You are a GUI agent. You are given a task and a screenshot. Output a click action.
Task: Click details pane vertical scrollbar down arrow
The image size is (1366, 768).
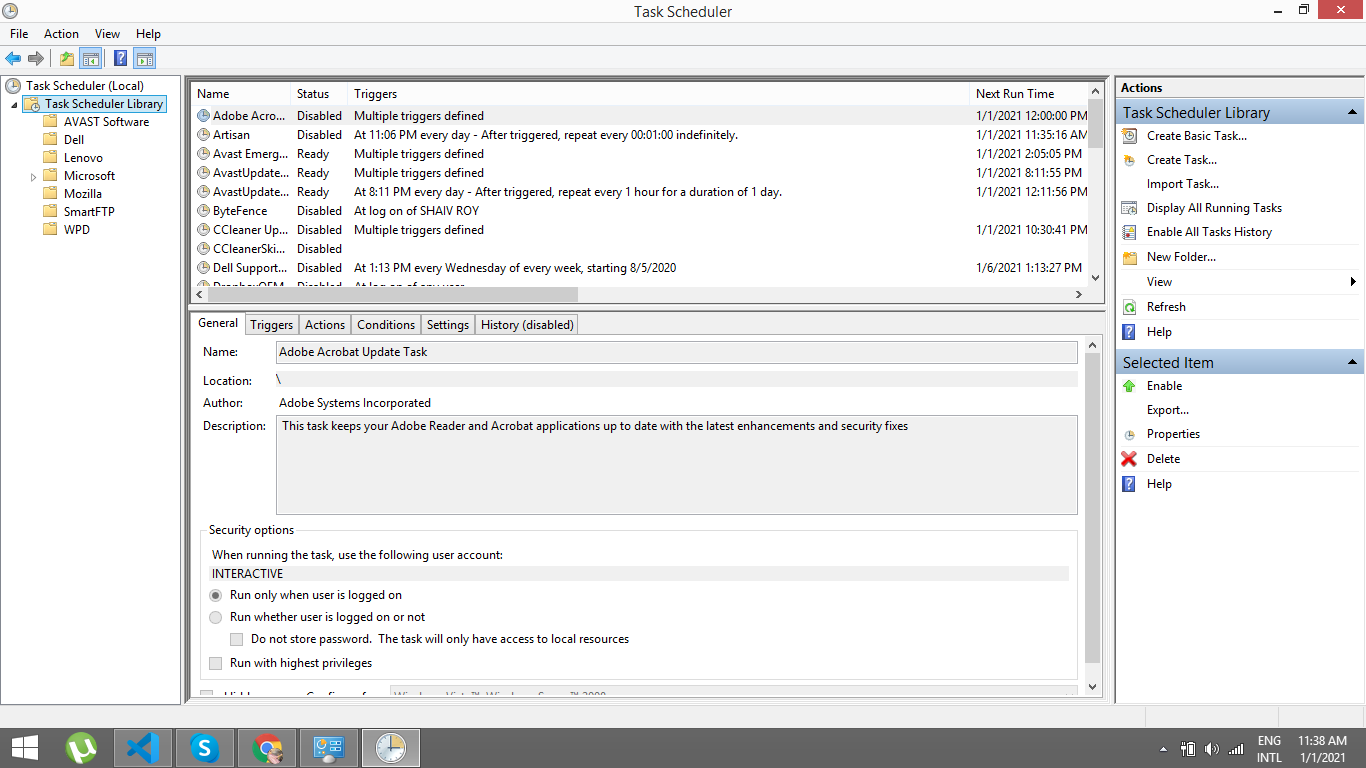[1092, 687]
